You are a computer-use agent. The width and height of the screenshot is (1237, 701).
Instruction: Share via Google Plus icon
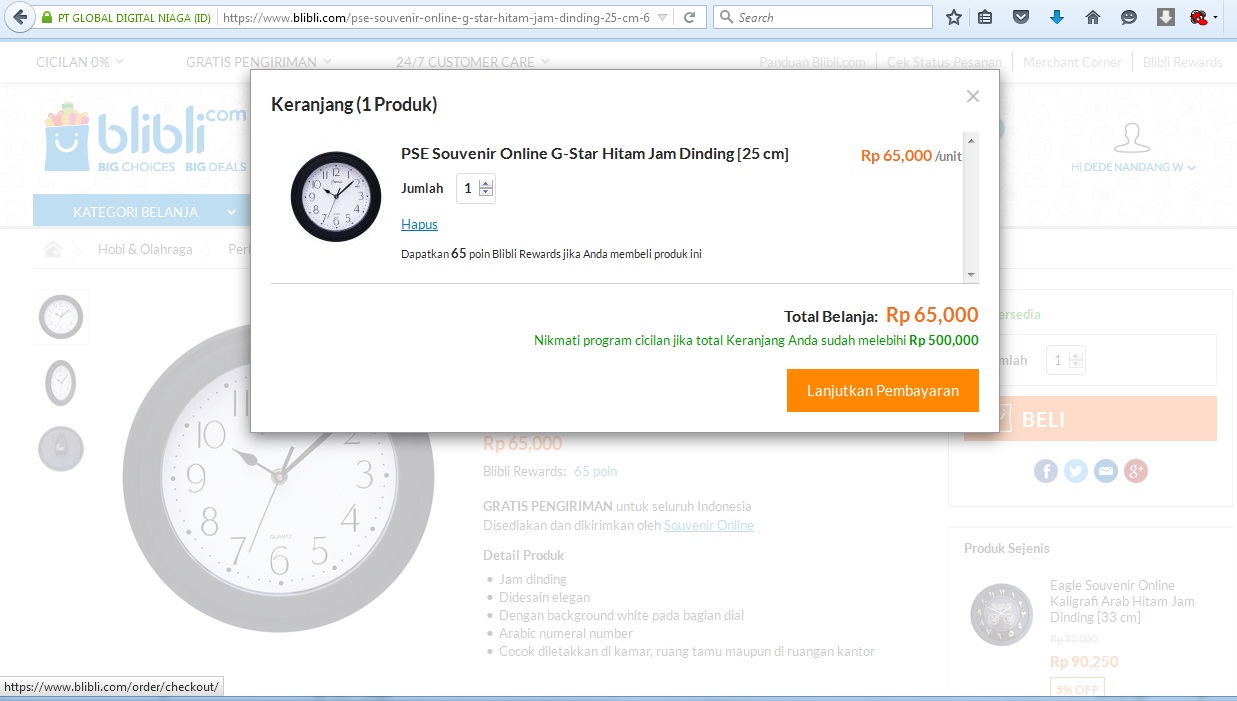point(1136,471)
